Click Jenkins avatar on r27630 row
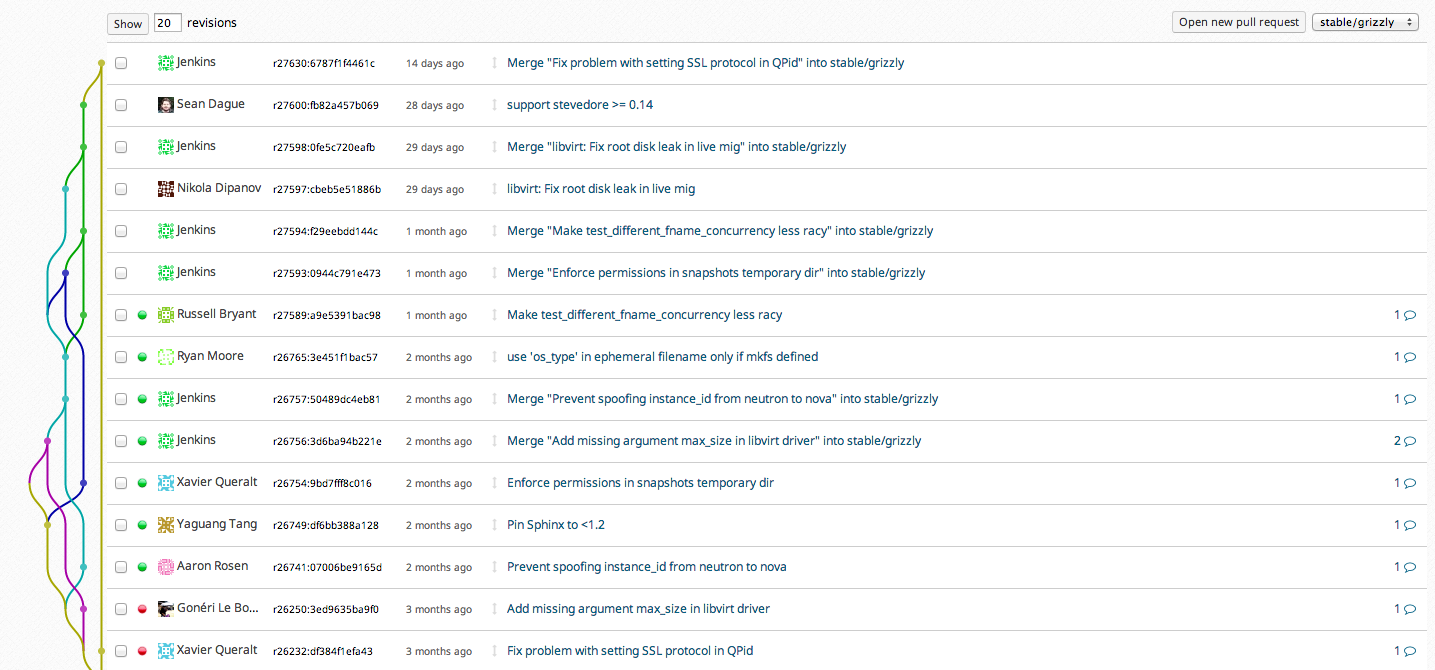 click(166, 63)
